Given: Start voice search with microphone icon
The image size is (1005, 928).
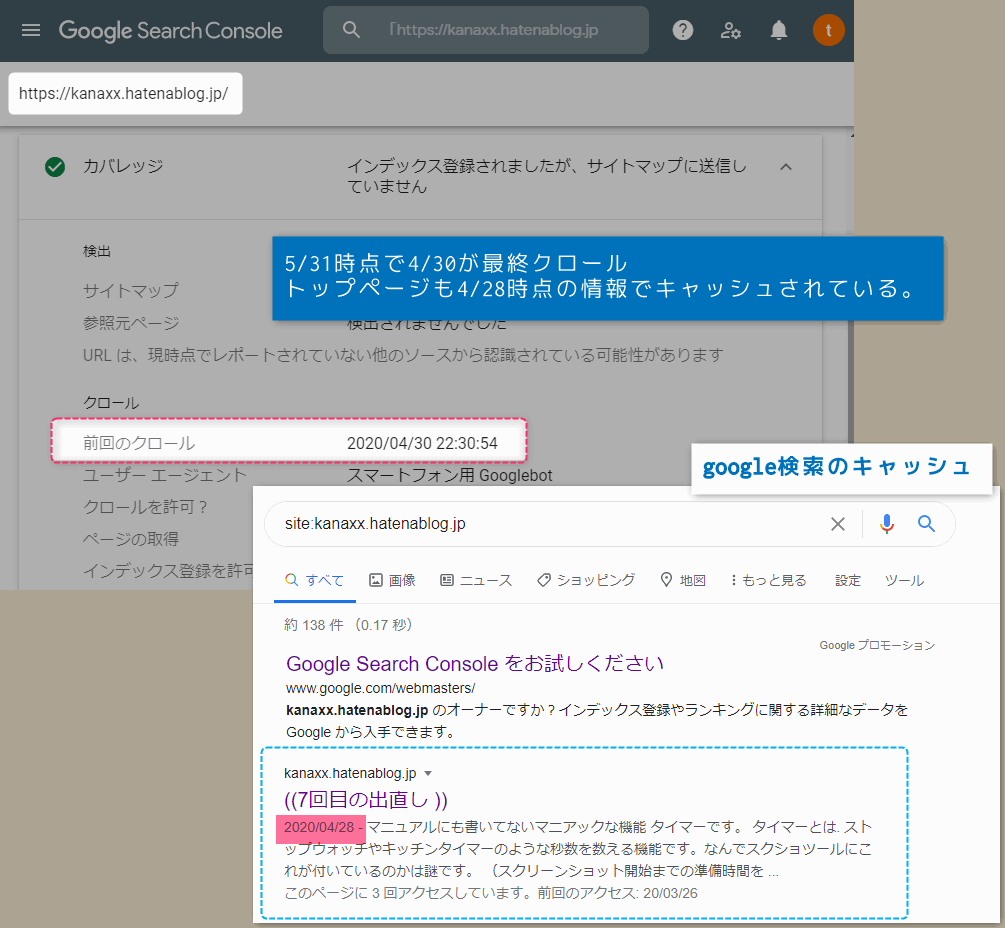Looking at the screenshot, I should 887,524.
